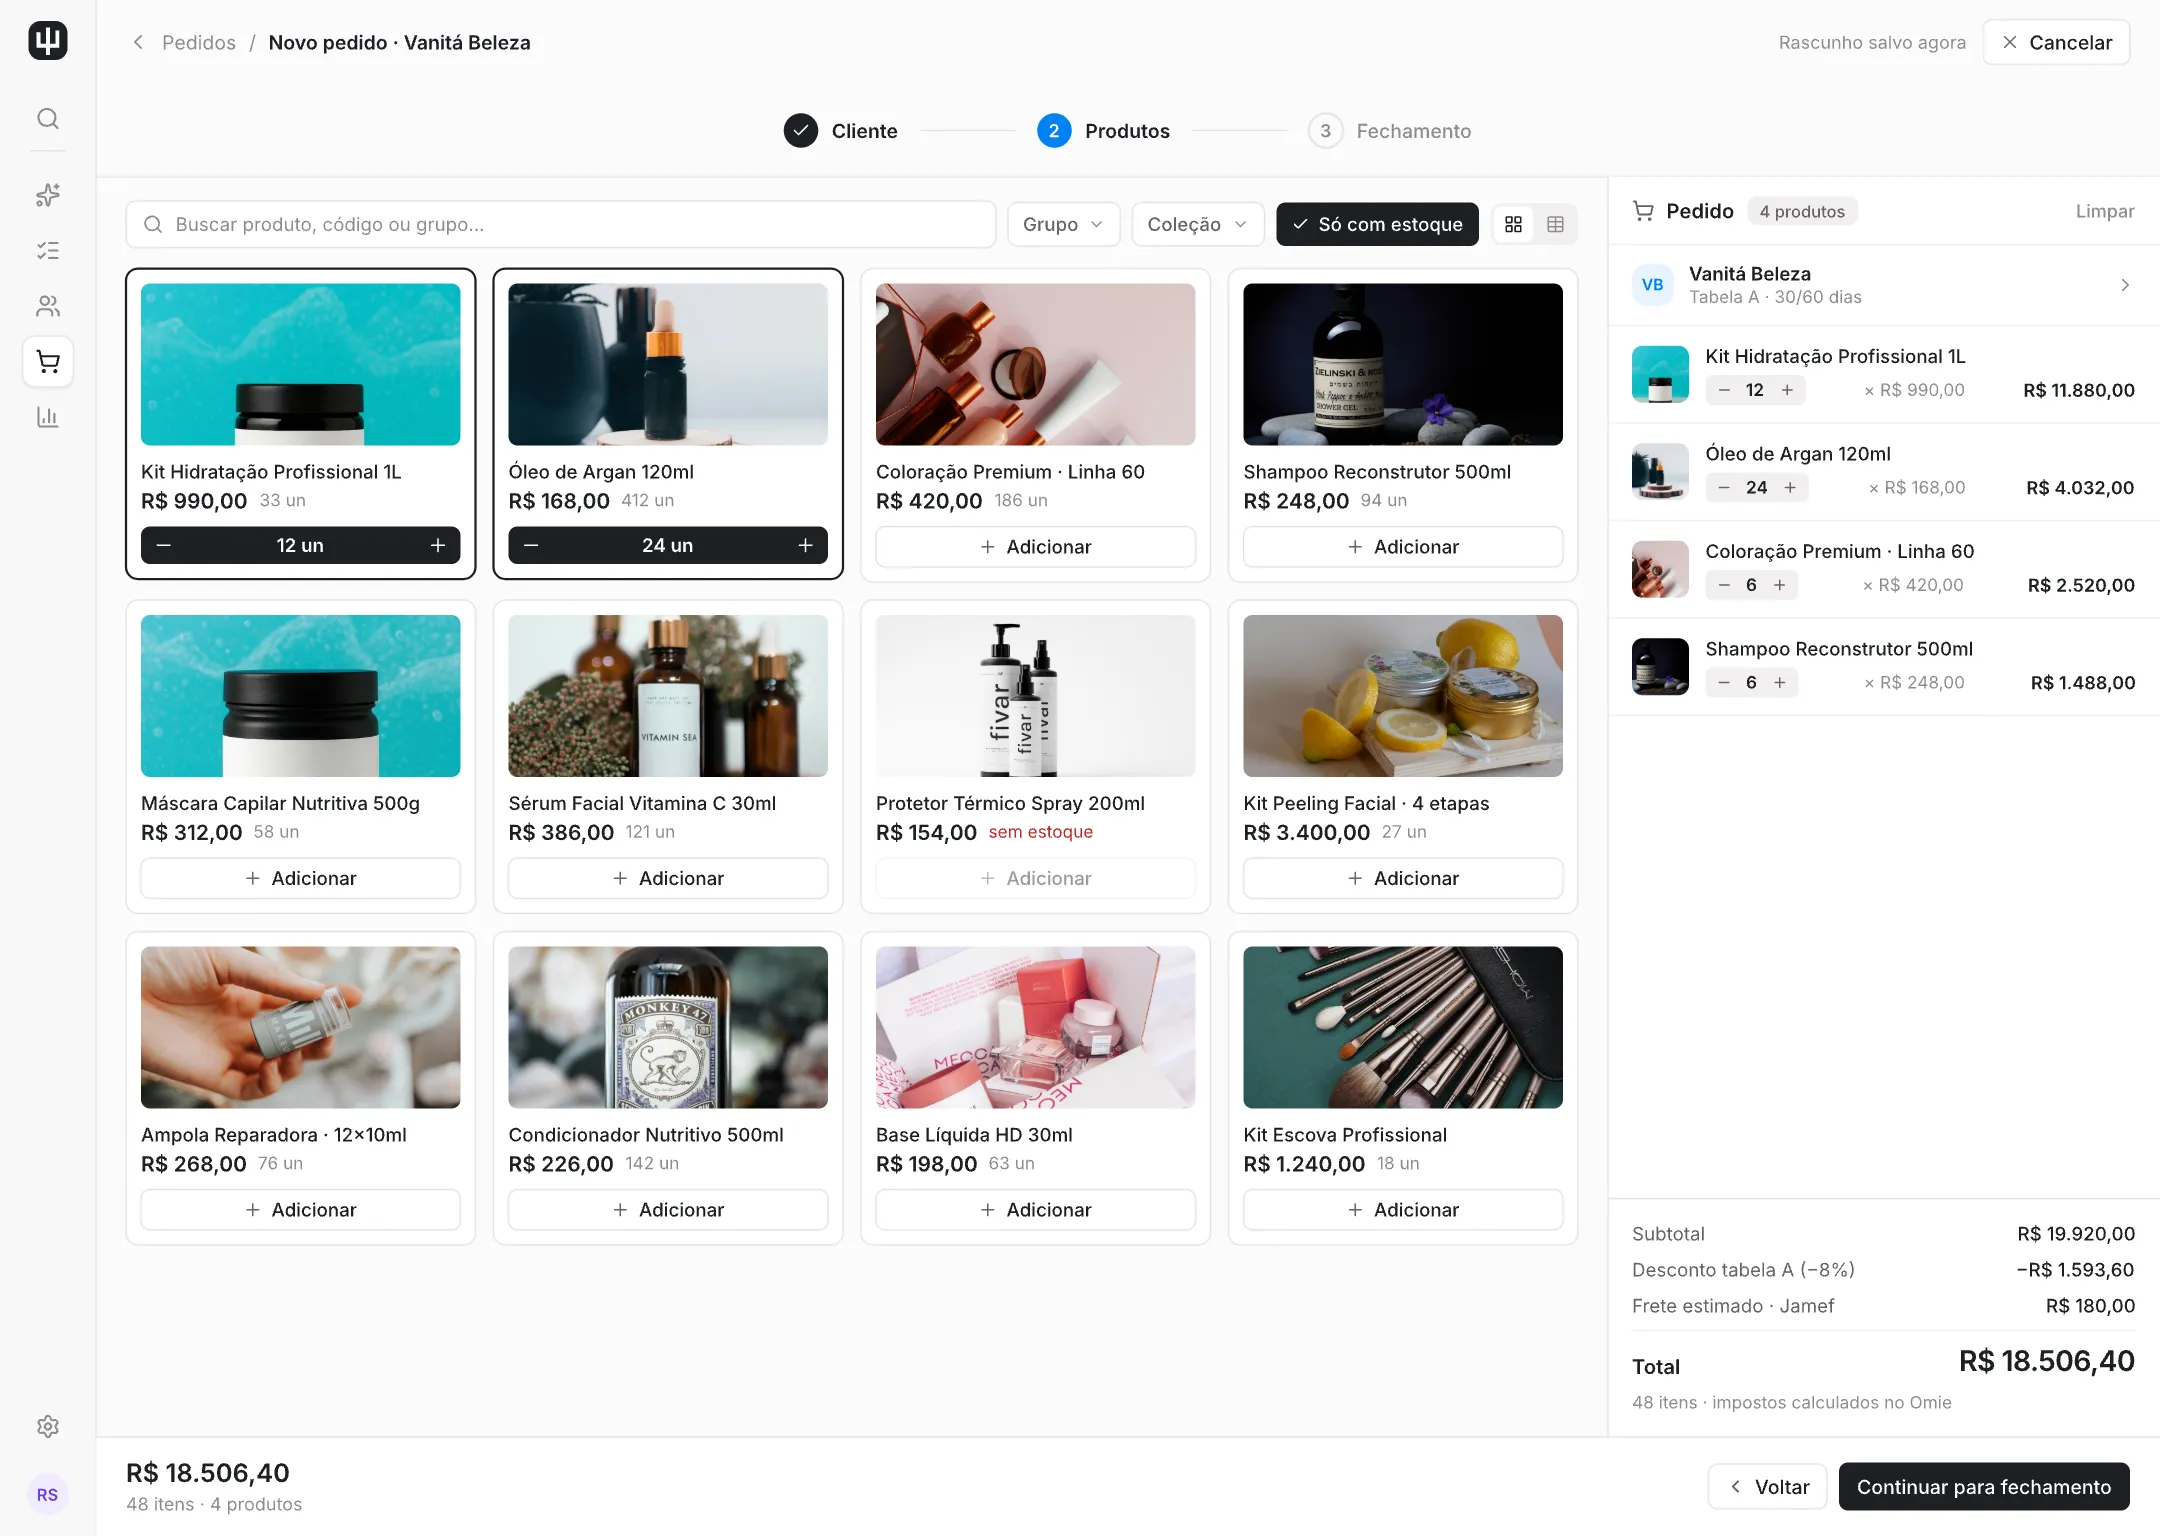Add Kit Escova Profissional
The height and width of the screenshot is (1536, 2160).
click(1402, 1209)
